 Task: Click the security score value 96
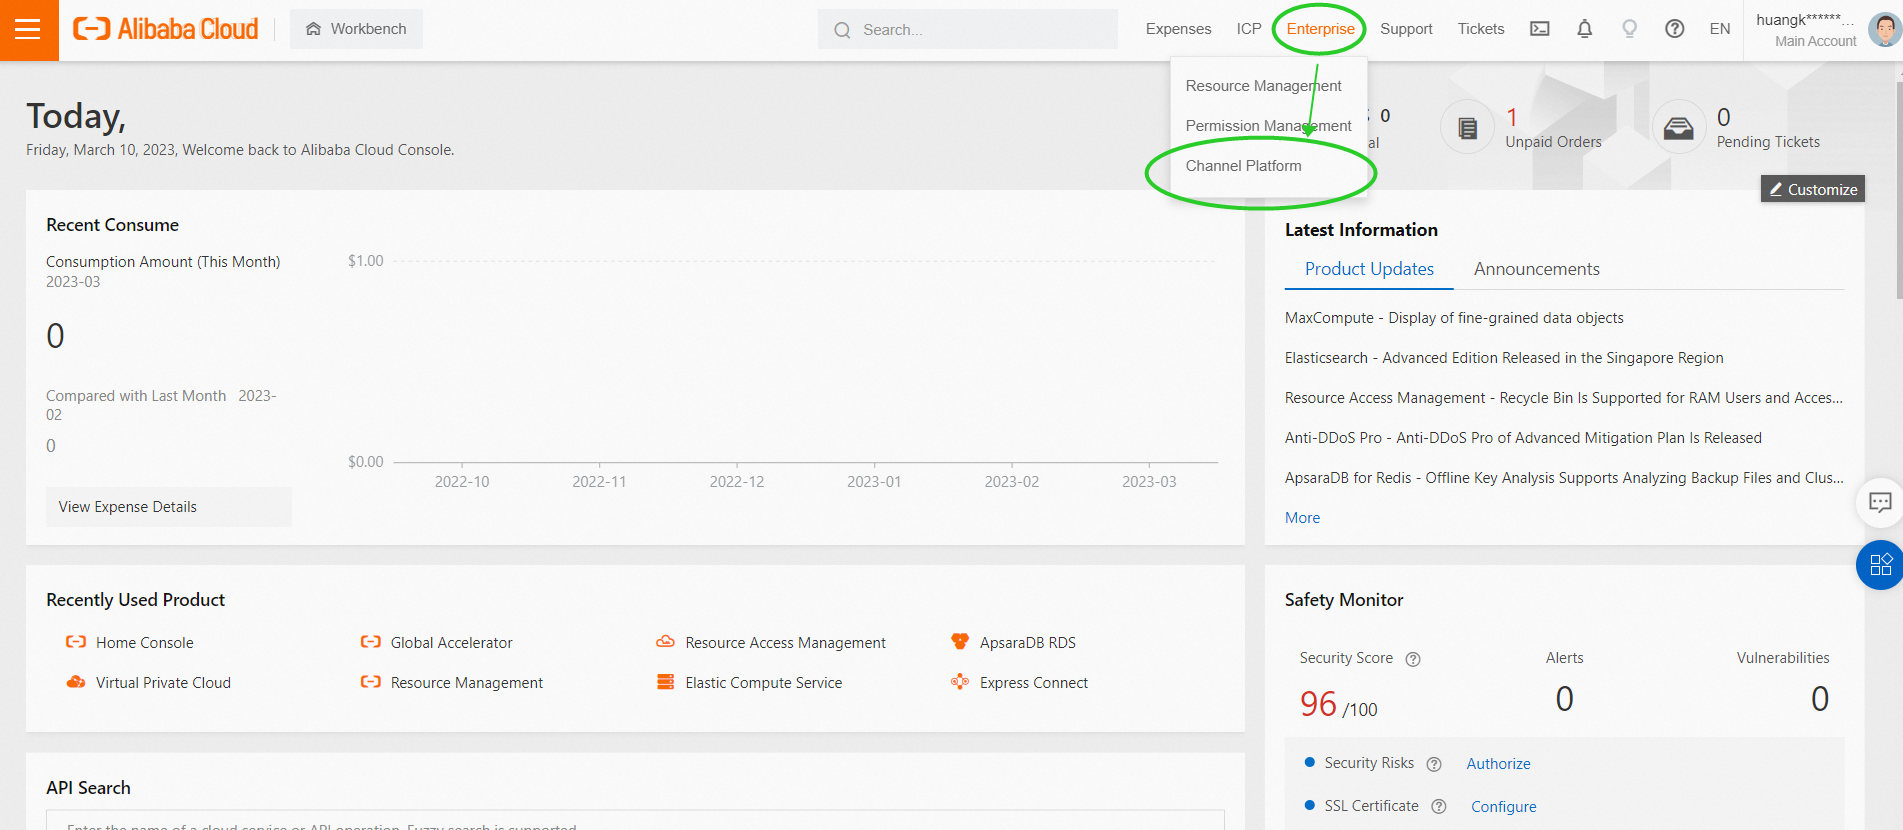tap(1318, 704)
